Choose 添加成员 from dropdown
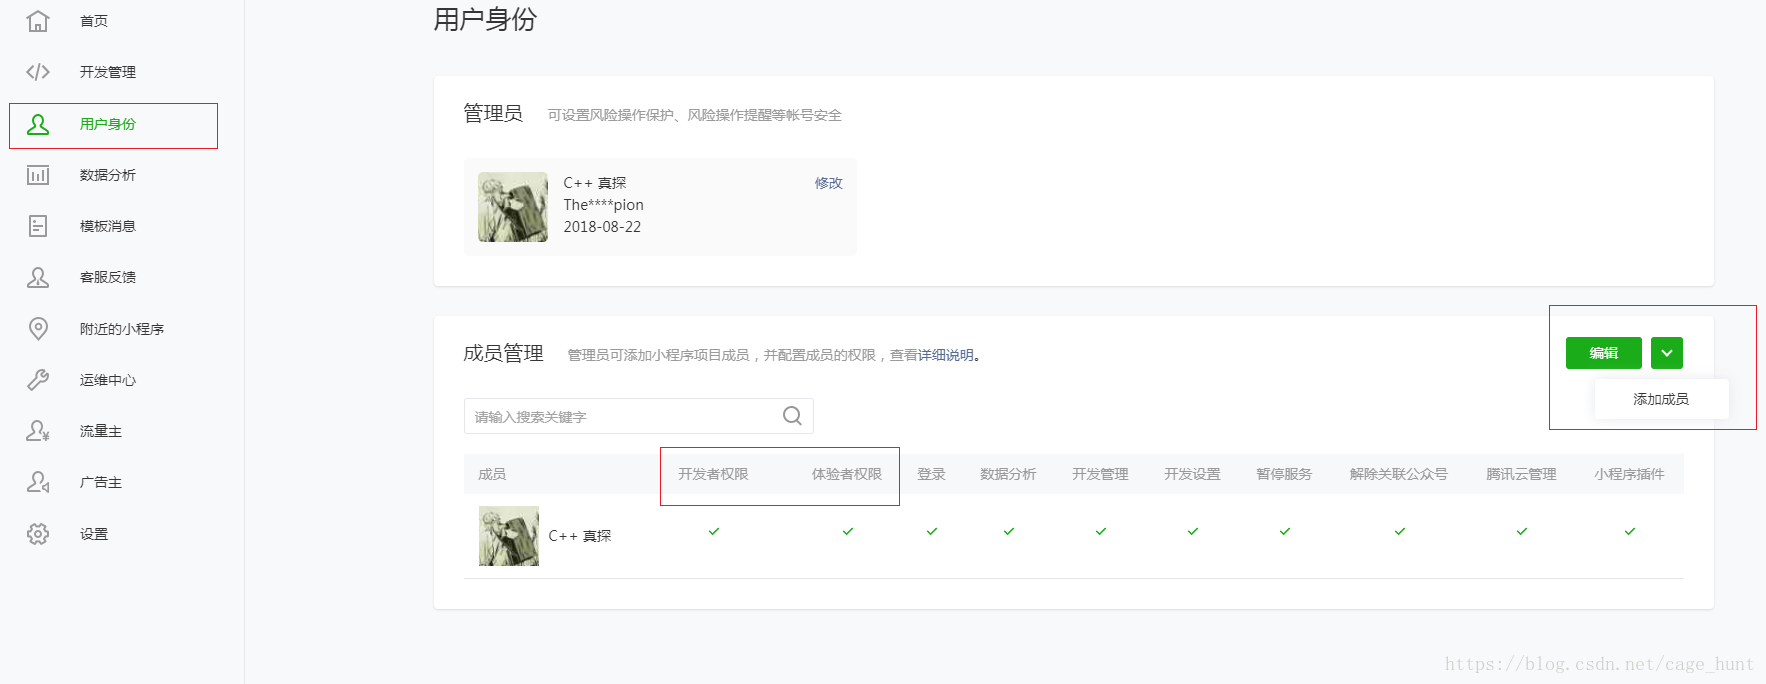This screenshot has width=1766, height=684. [1661, 399]
